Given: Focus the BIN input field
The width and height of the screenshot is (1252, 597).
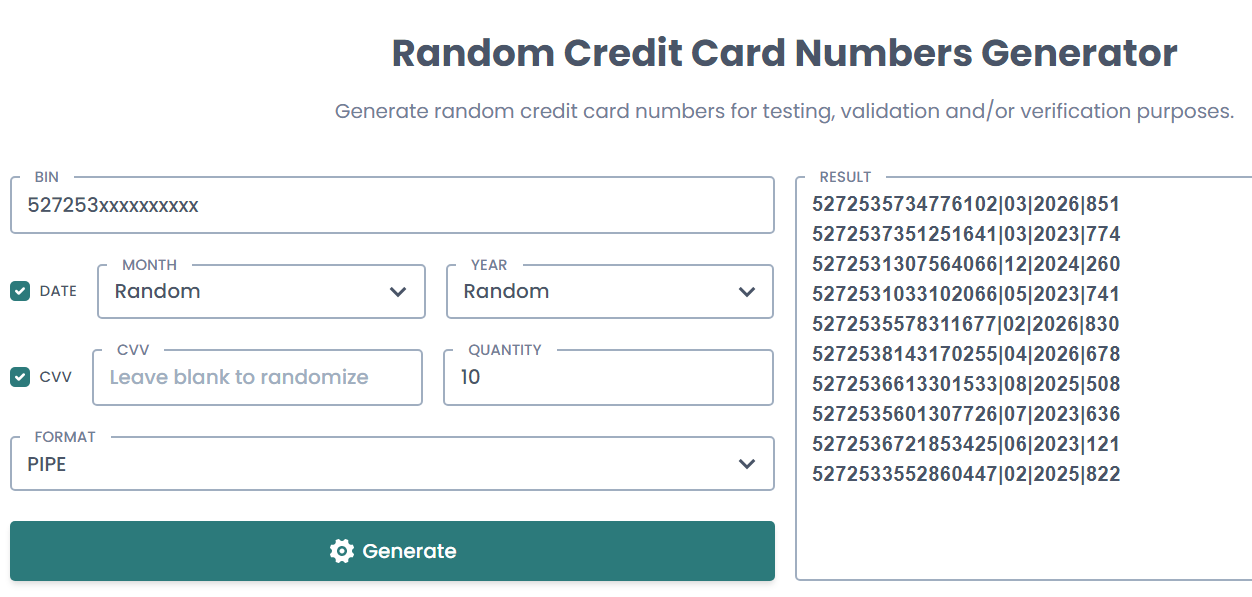Looking at the screenshot, I should click(392, 206).
